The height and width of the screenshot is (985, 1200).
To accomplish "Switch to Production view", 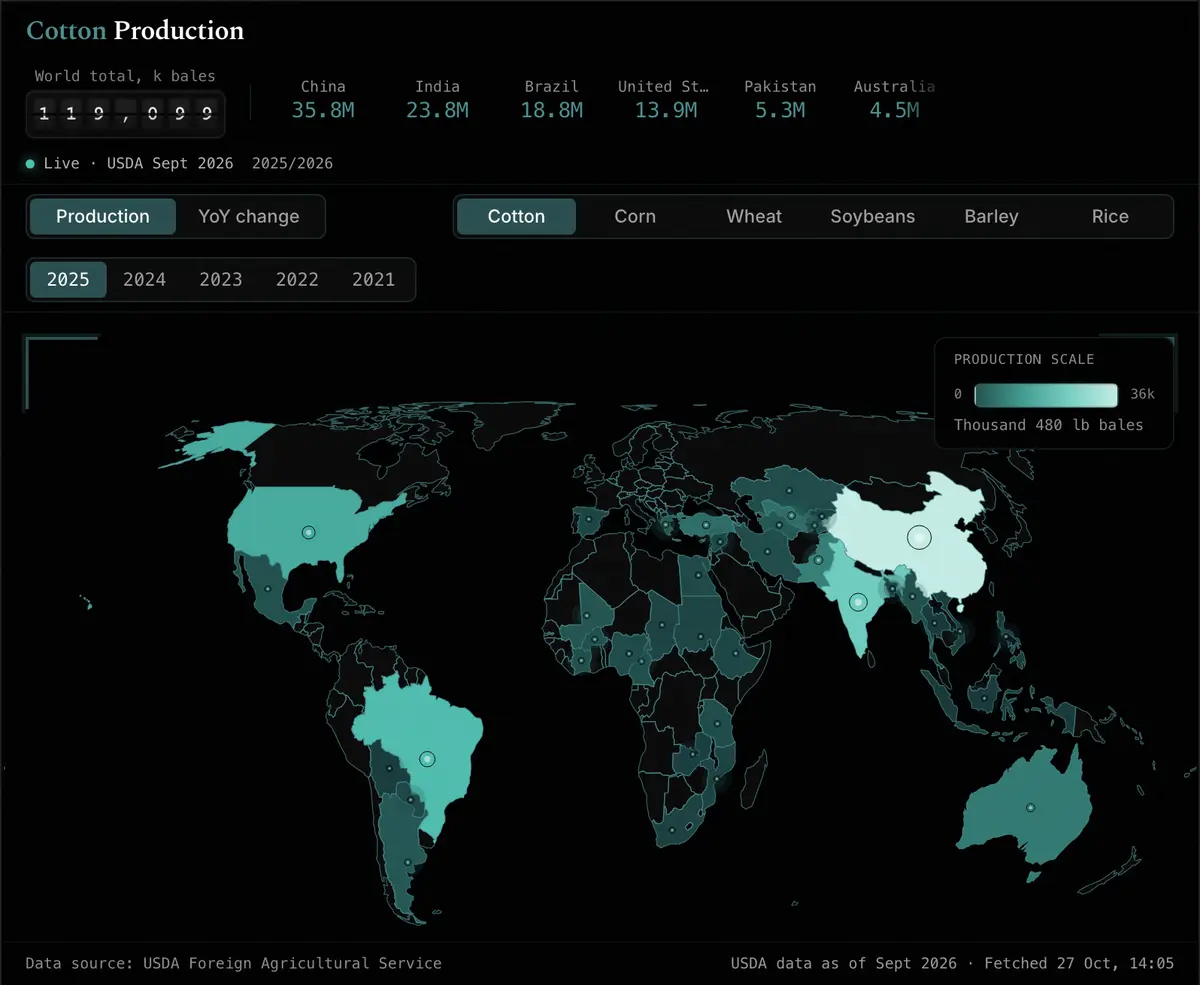I will 103,216.
